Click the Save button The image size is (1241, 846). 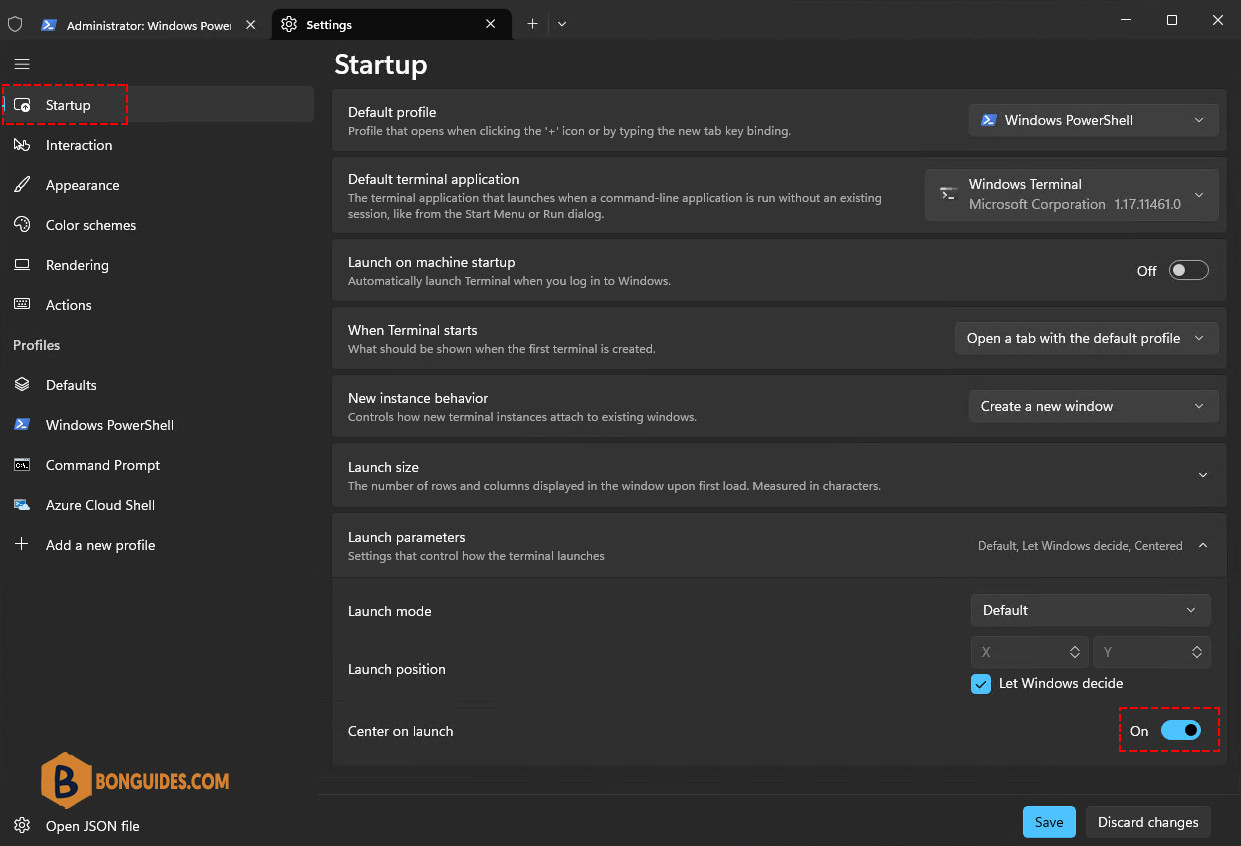tap(1049, 822)
